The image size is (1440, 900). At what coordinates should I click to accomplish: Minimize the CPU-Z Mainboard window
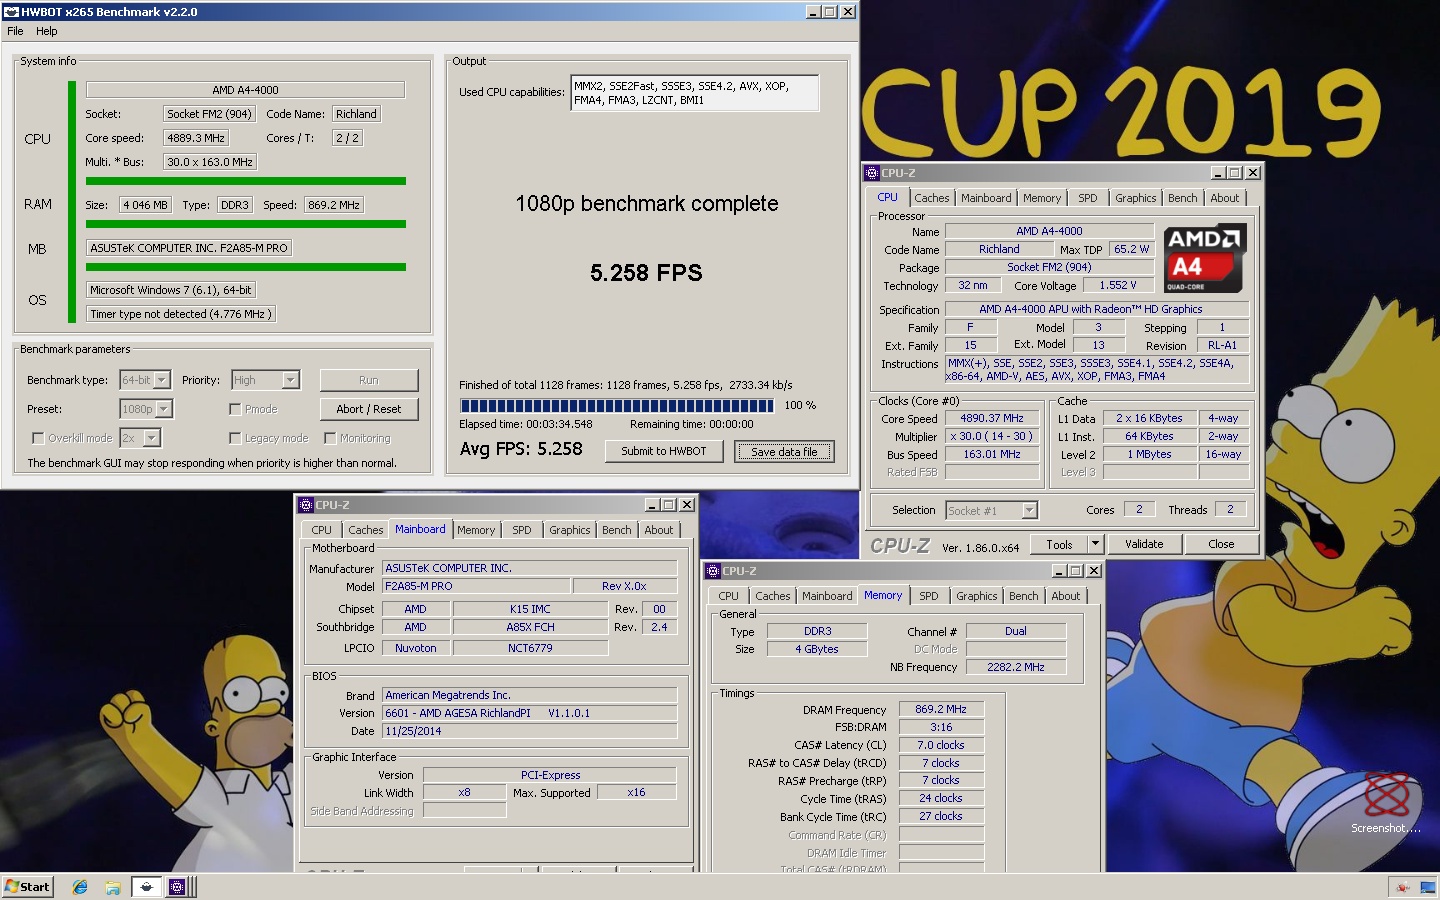652,505
